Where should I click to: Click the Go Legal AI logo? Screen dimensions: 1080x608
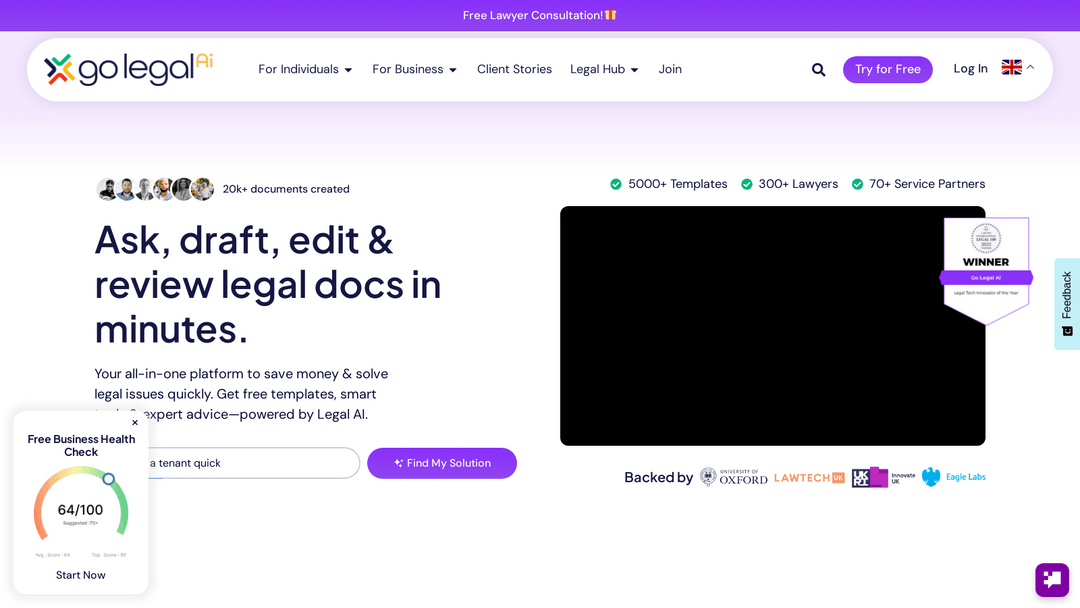[x=129, y=69]
